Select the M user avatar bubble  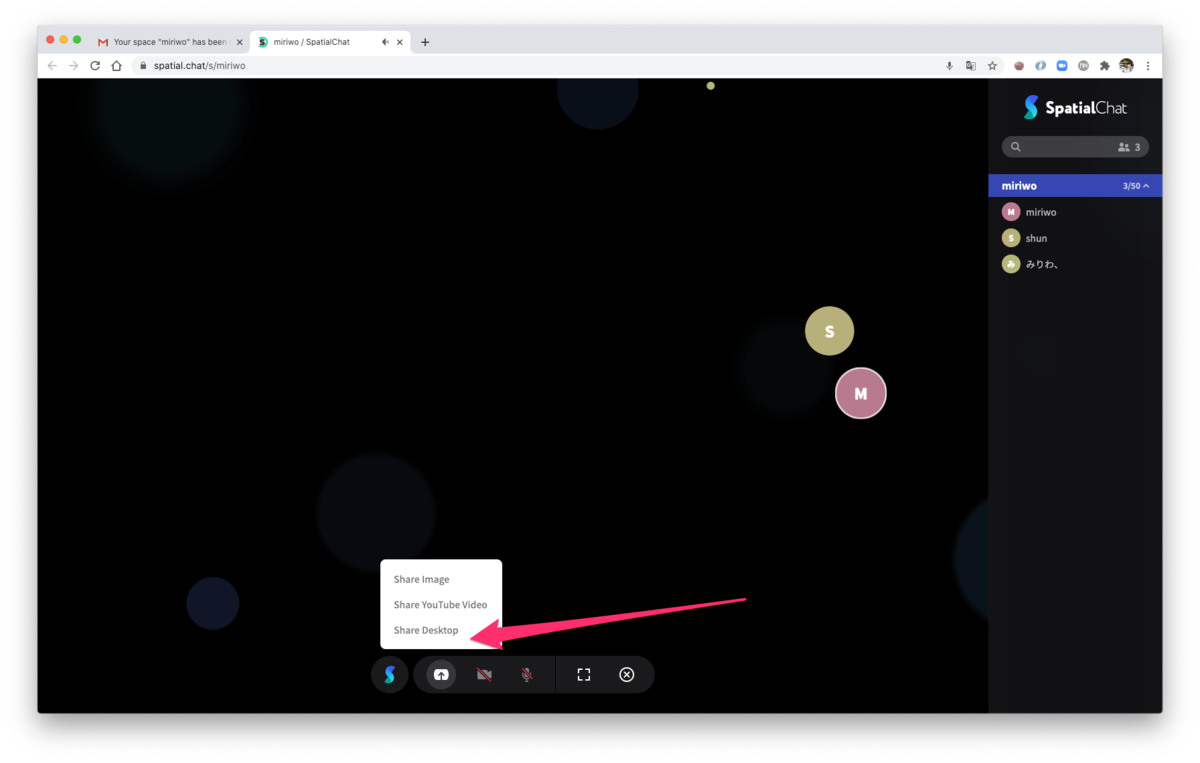pyautogui.click(x=861, y=394)
